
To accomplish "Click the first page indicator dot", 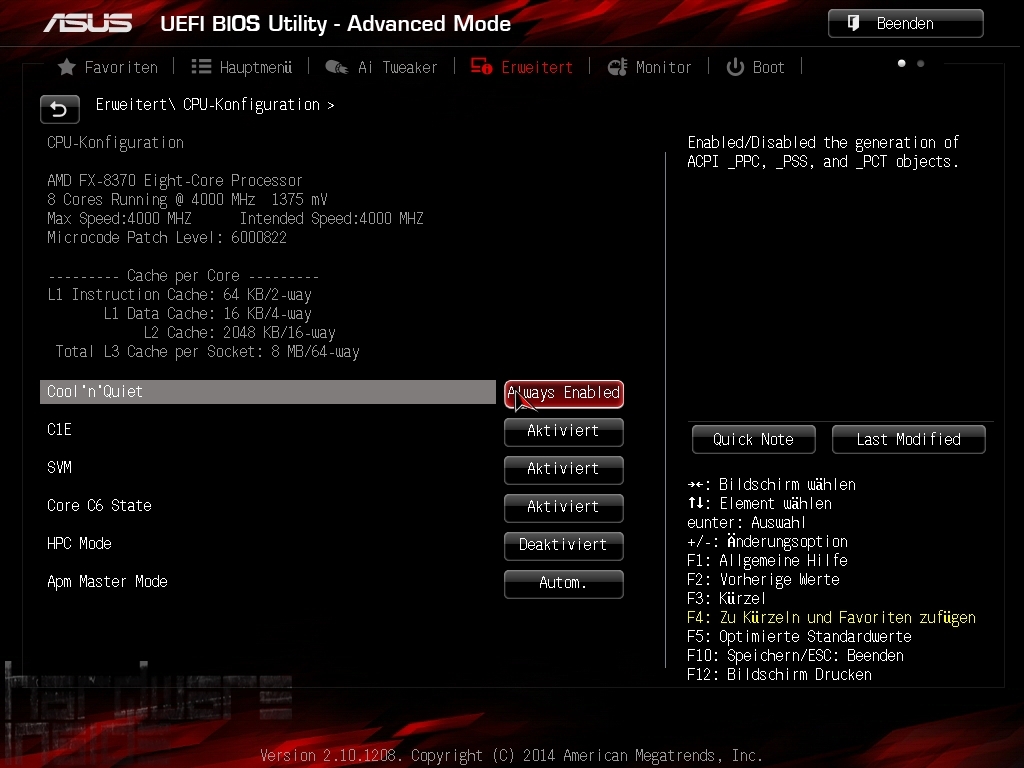I will pyautogui.click(x=902, y=63).
